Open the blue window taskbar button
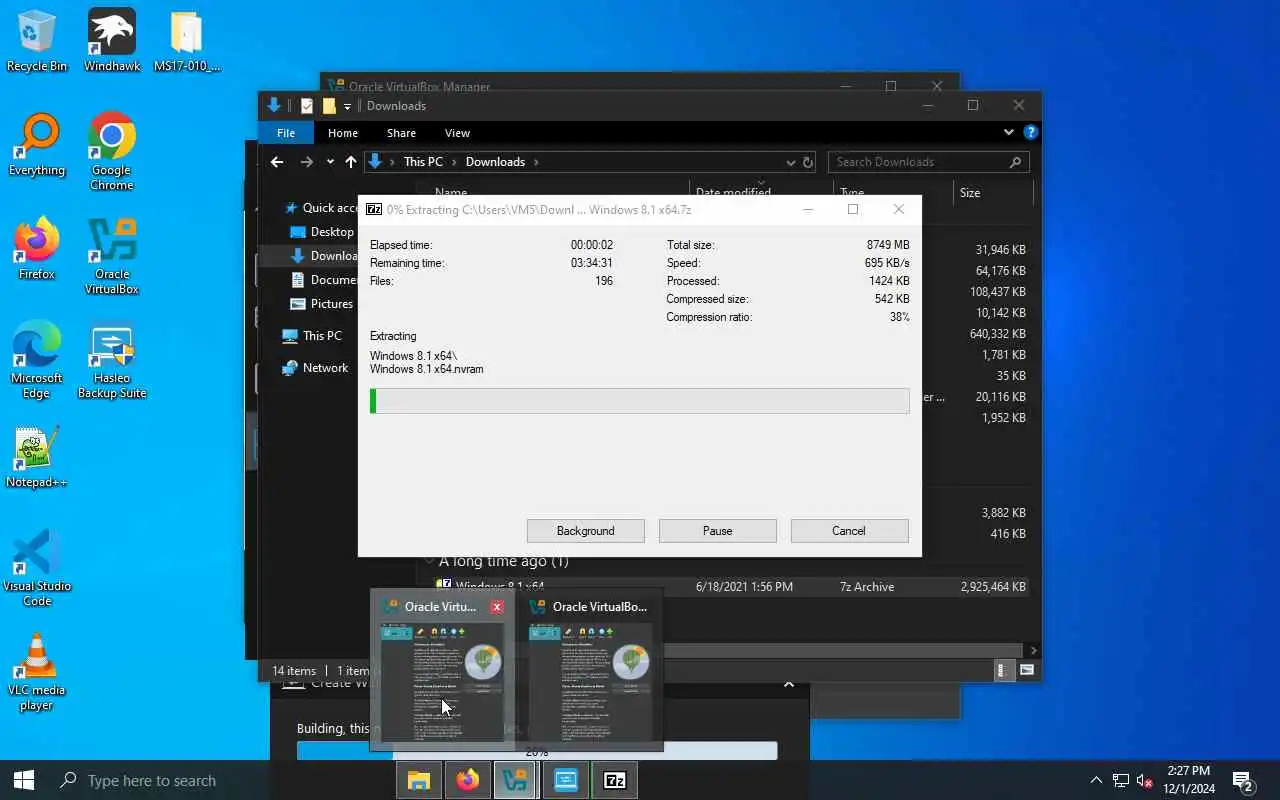 pyautogui.click(x=566, y=780)
